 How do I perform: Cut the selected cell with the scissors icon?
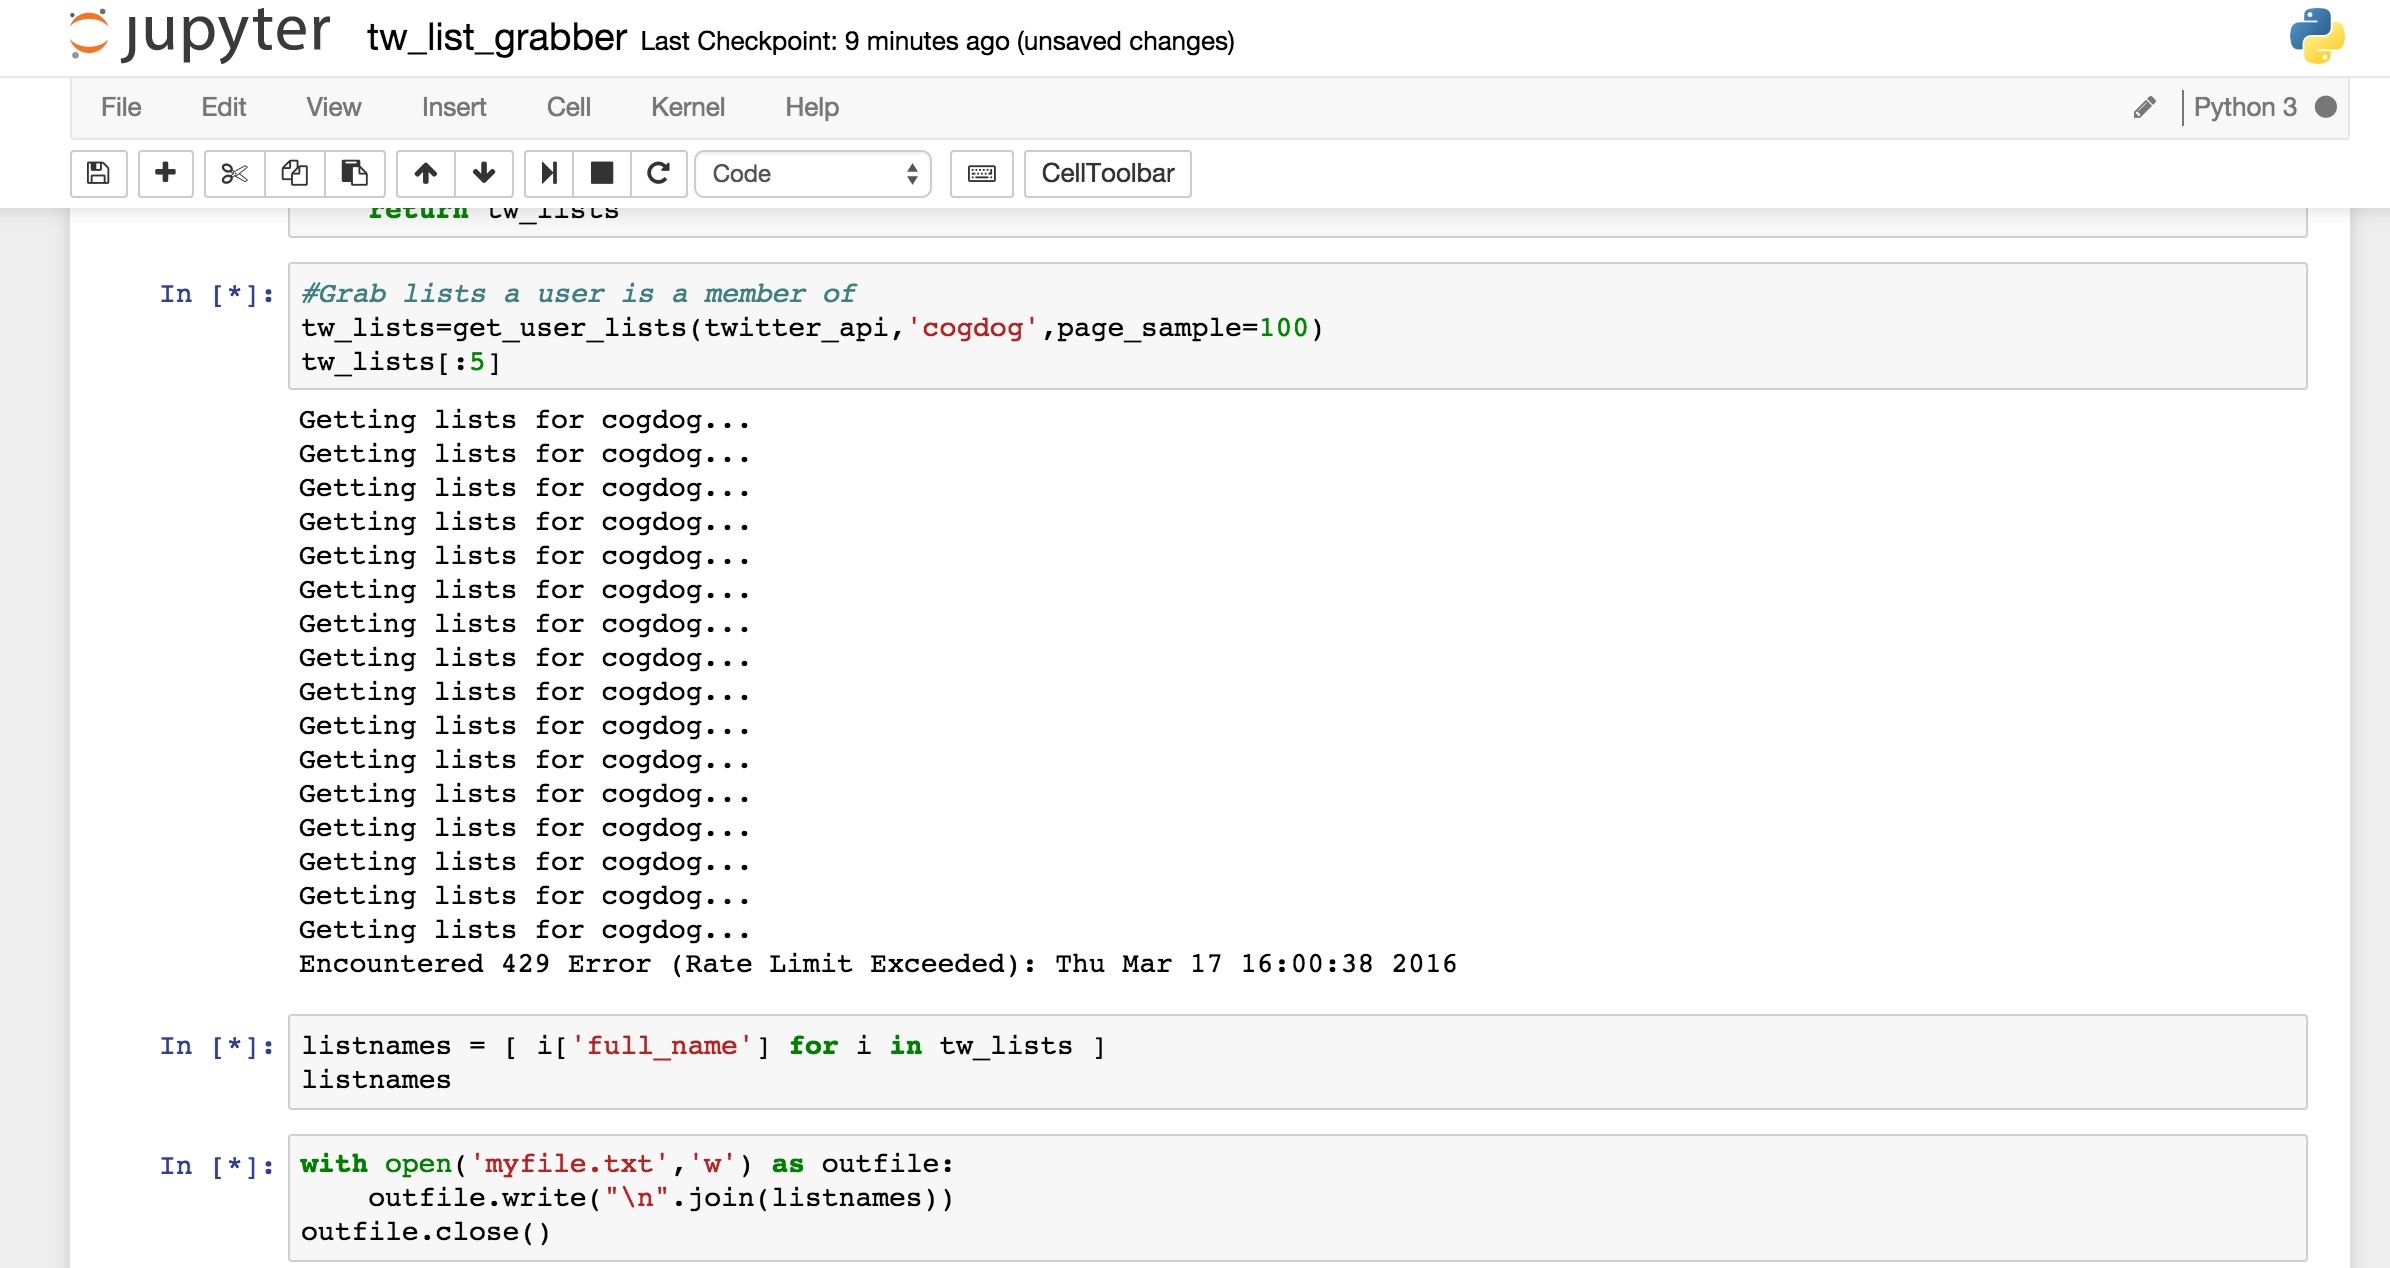[234, 173]
